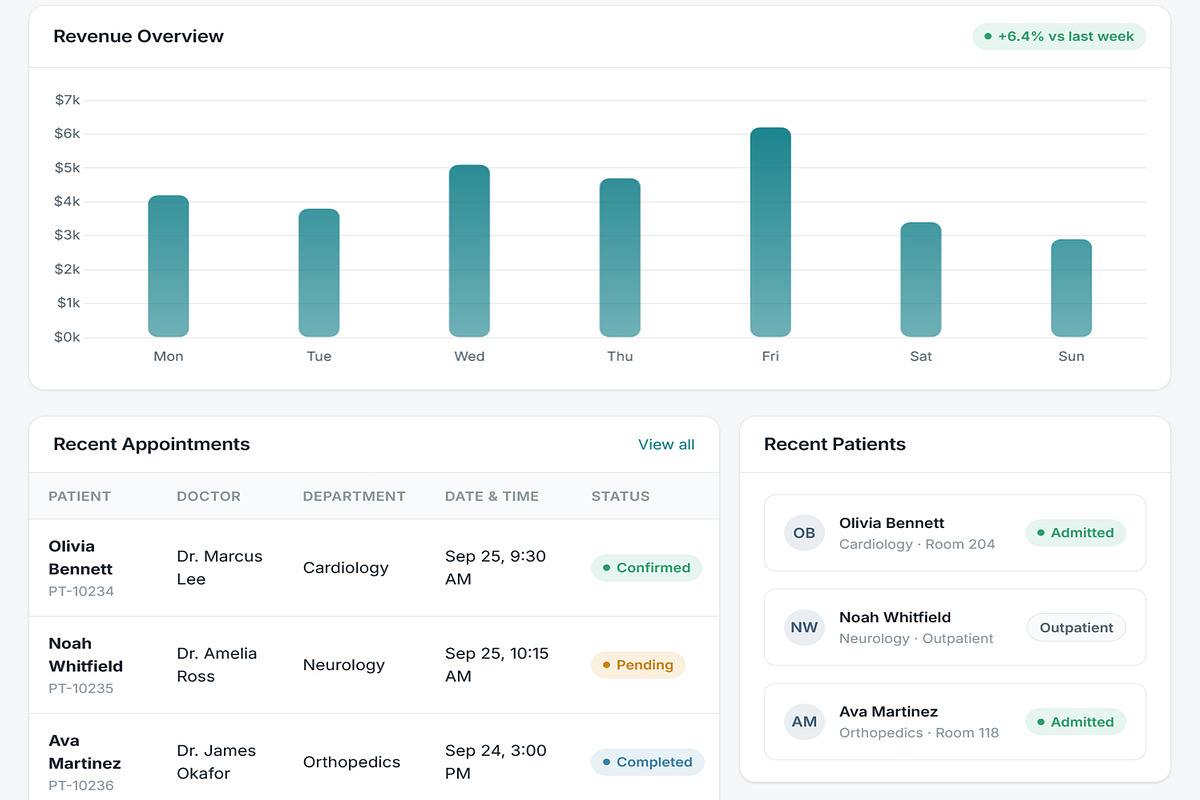
Task: Click the Saturday revenue bar
Action: pyautogui.click(x=921, y=280)
